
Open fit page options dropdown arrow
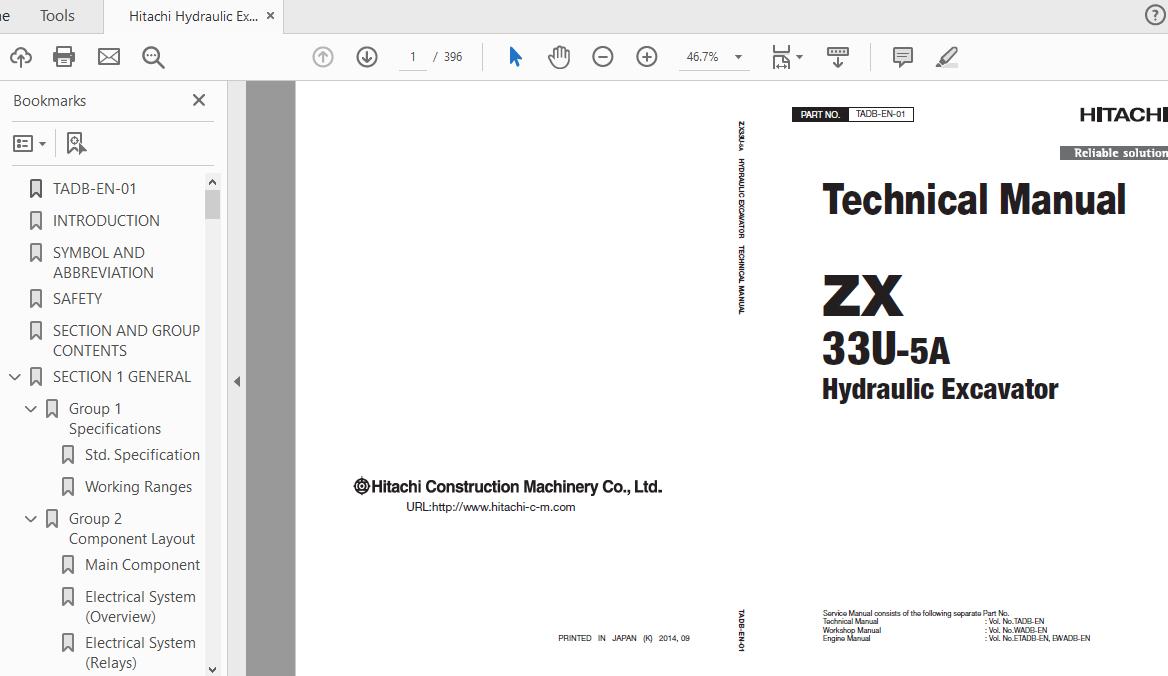799,57
